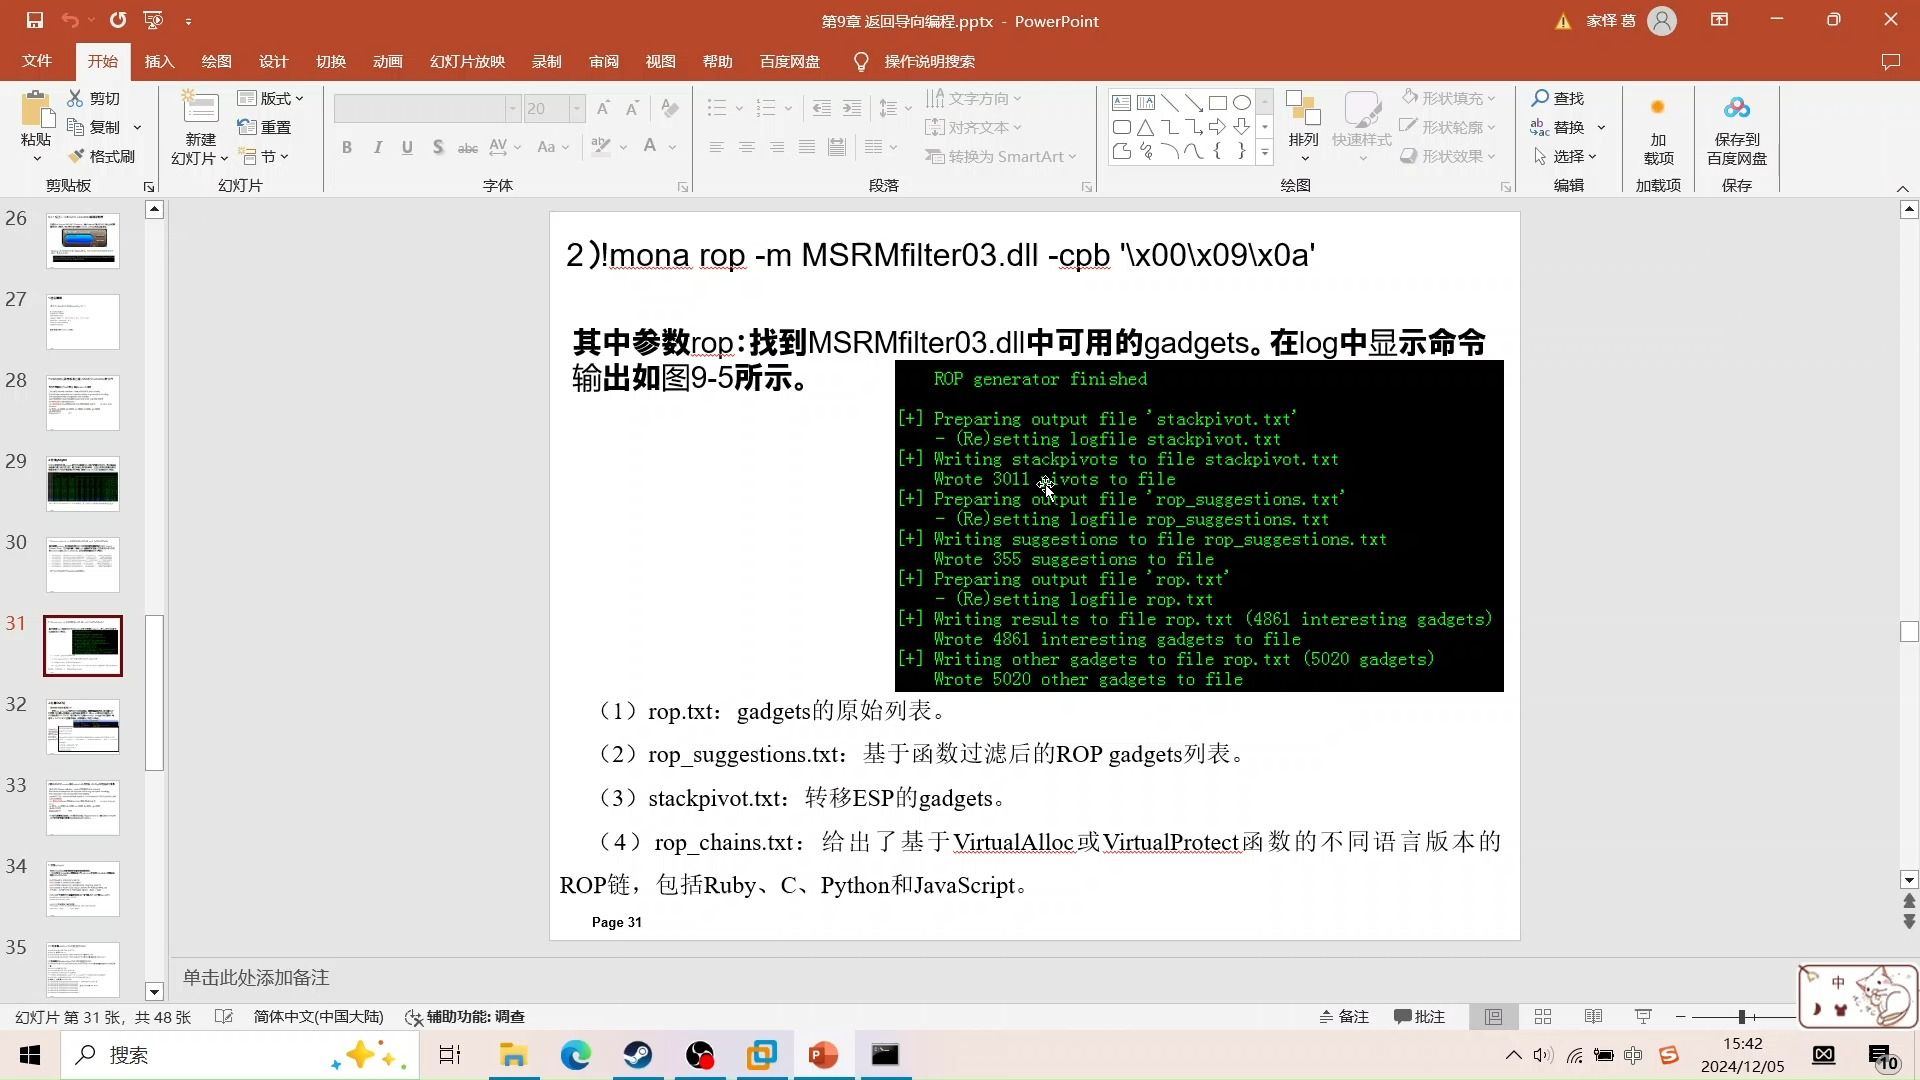The width and height of the screenshot is (1920, 1080).
Task: Increase font size with larger A icon
Action: 603,108
